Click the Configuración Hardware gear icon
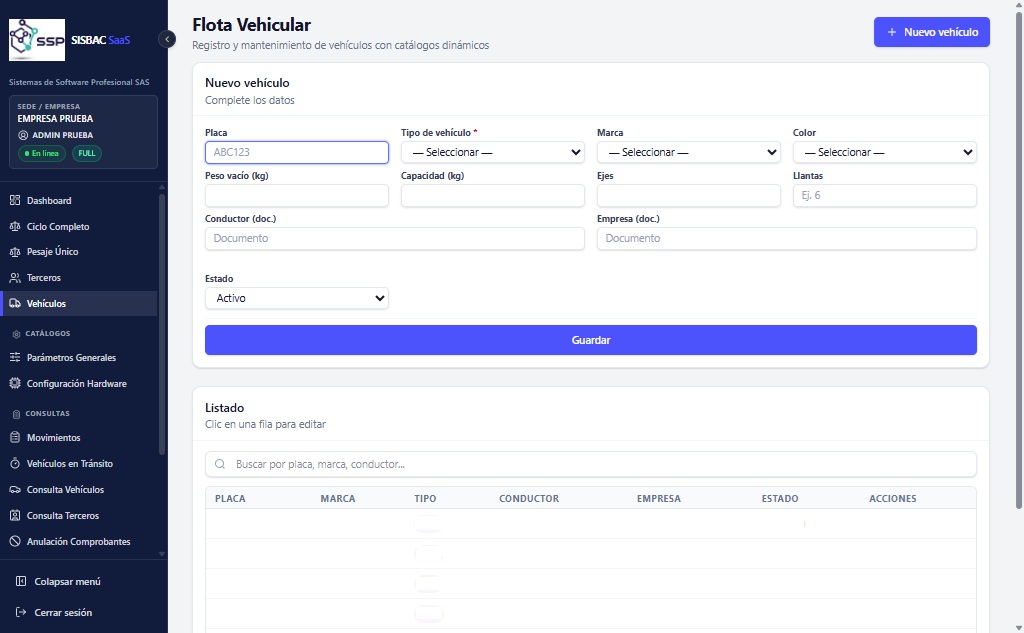 15,383
